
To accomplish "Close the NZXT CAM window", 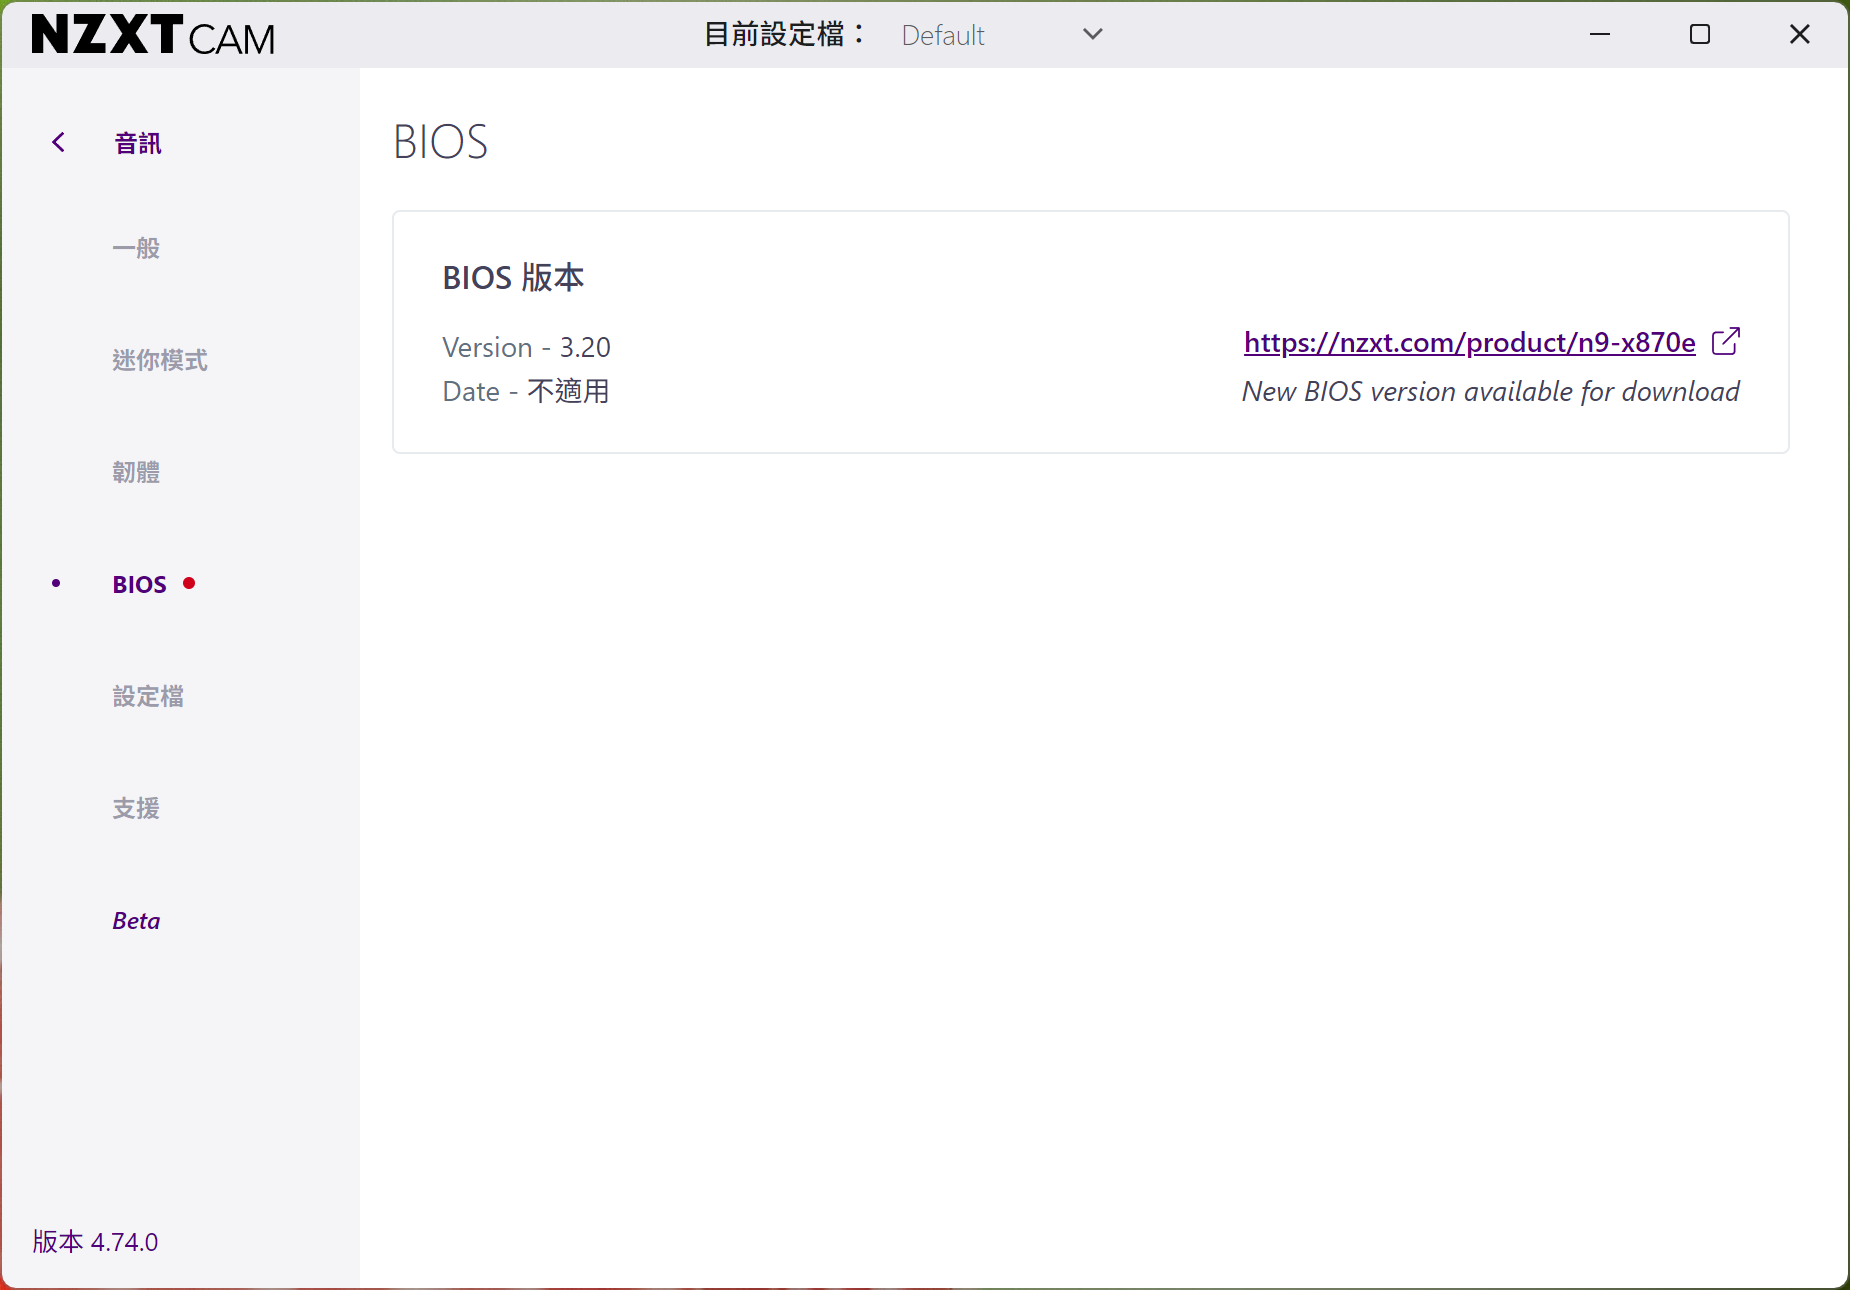I will (x=1800, y=34).
